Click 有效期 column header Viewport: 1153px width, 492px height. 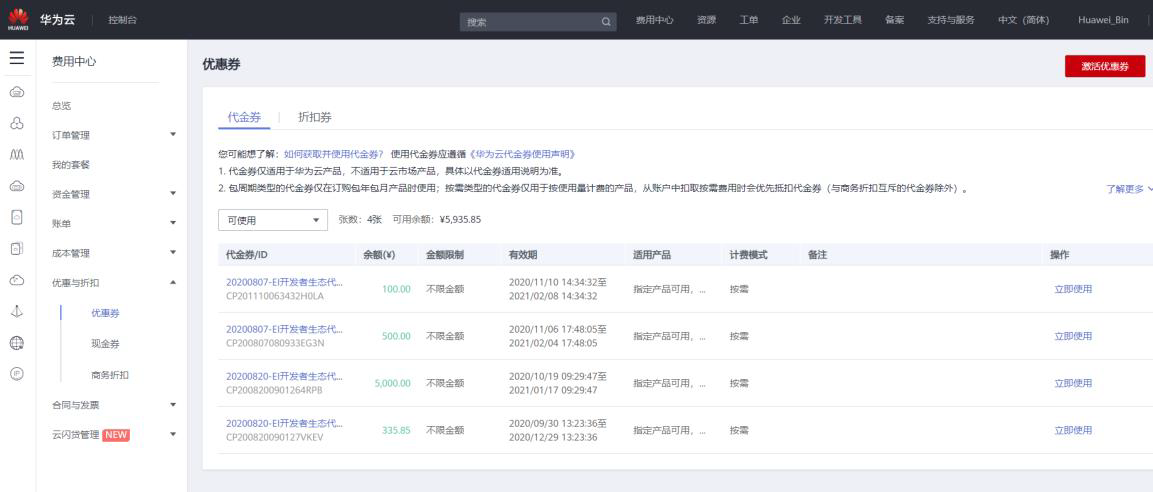tap(523, 254)
